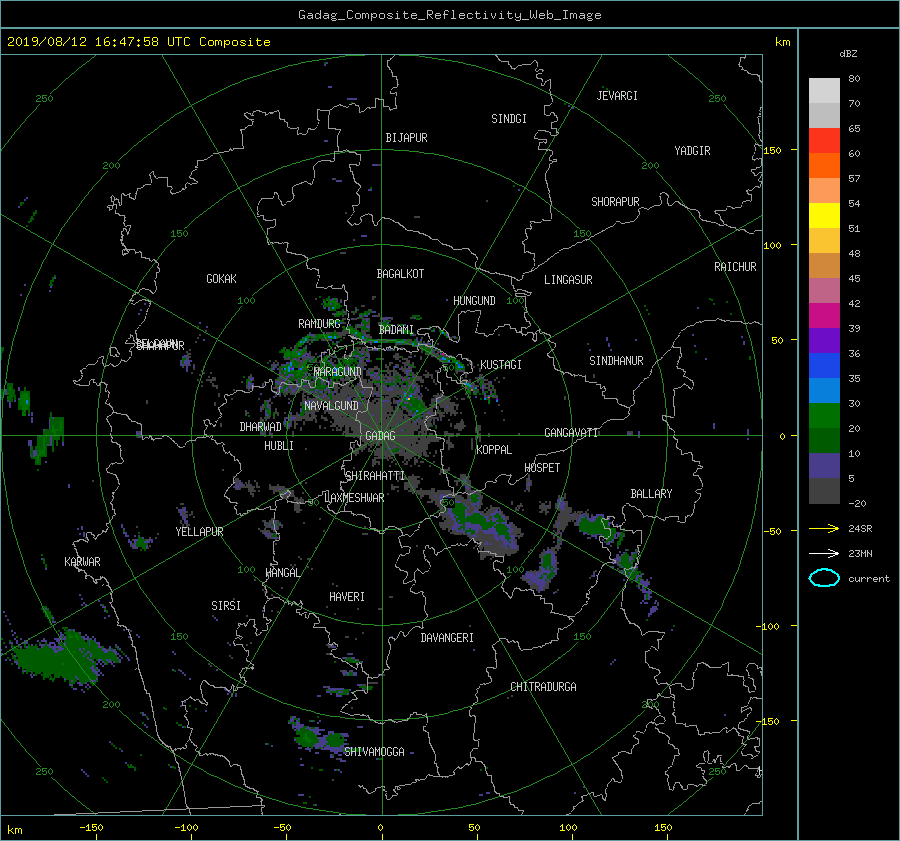Click the YELLAPUR city label
The height and width of the screenshot is (841, 900).
coord(199,532)
